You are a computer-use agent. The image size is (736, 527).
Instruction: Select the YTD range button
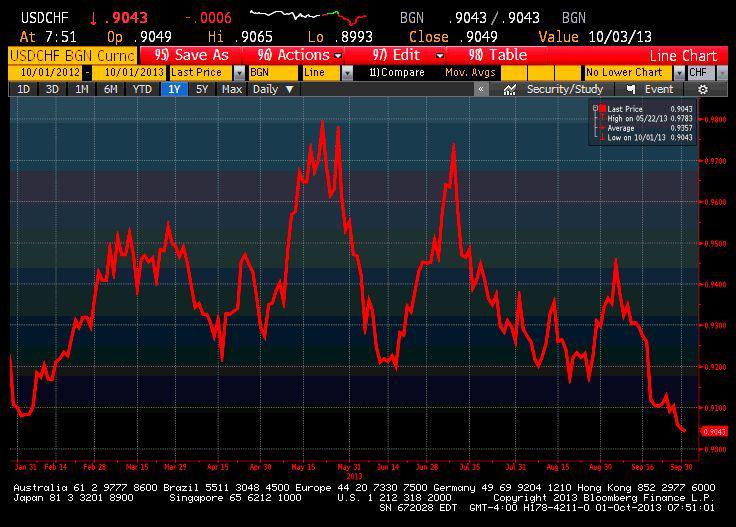pos(142,89)
